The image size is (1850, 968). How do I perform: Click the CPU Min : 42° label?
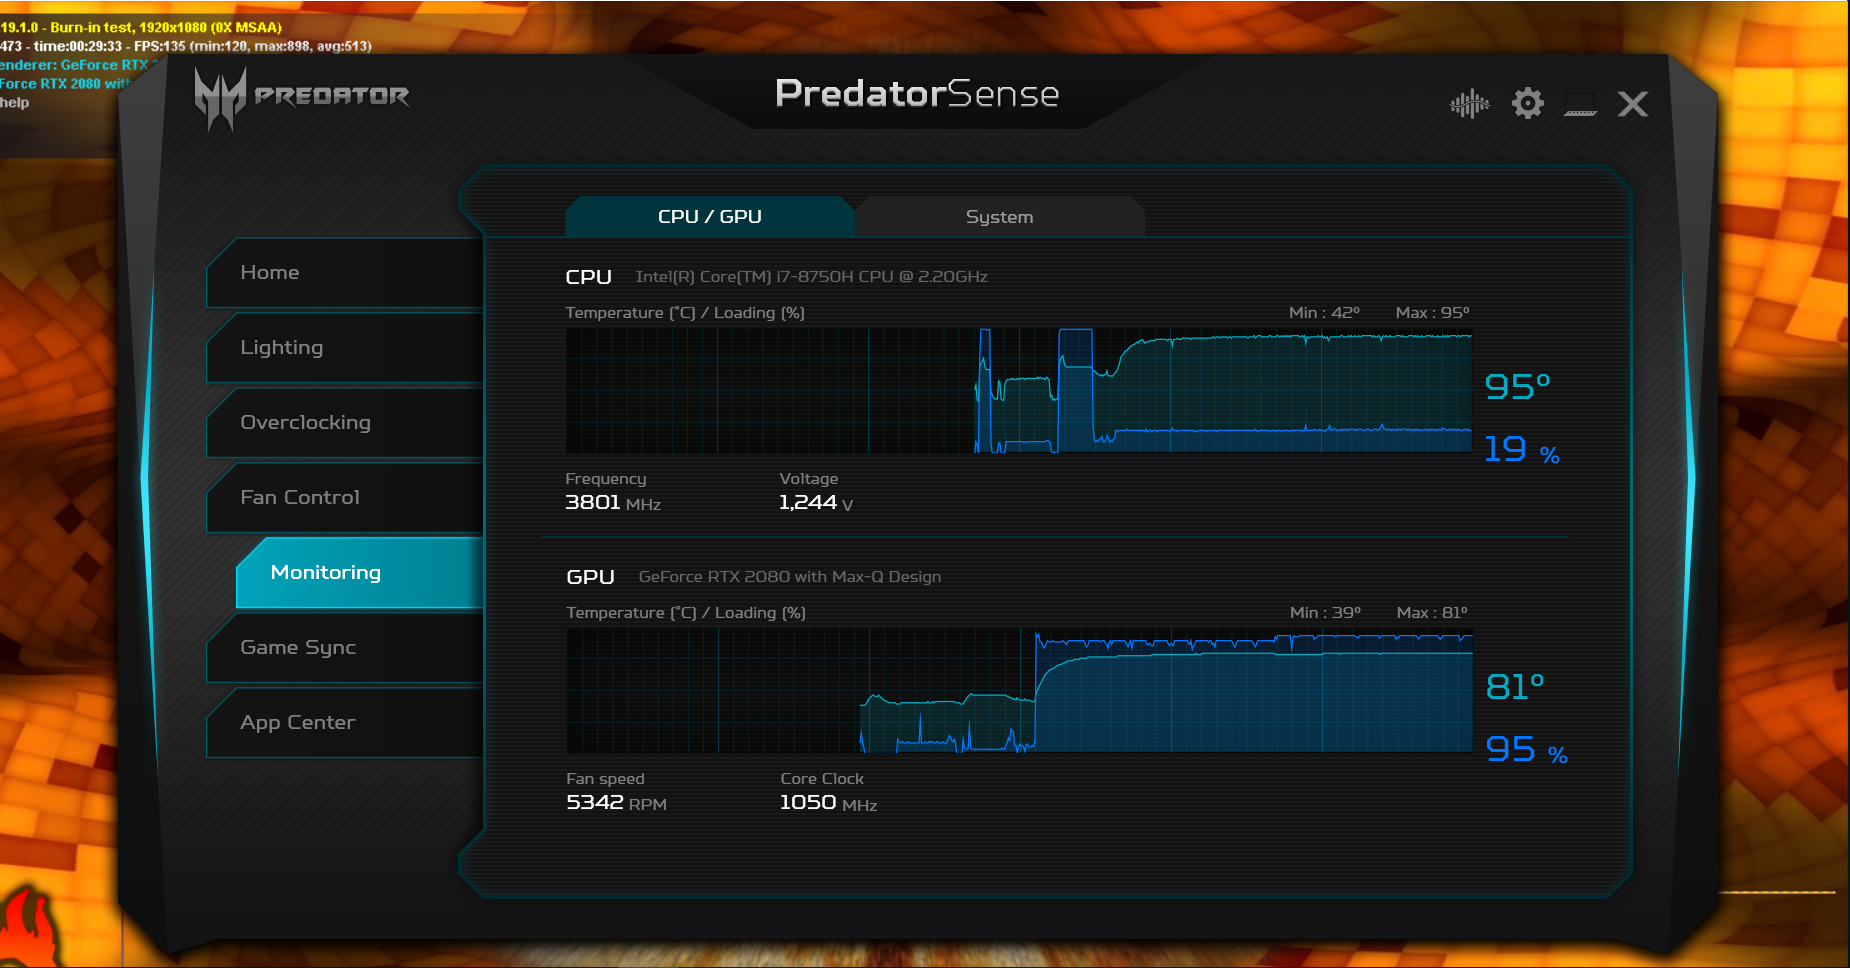tap(1325, 313)
